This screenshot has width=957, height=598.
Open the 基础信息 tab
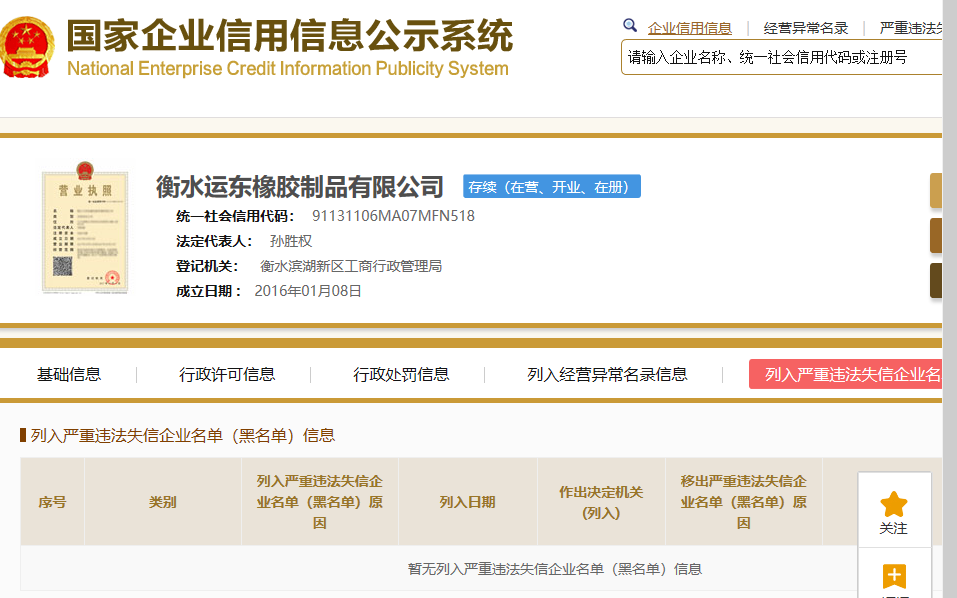pos(69,374)
